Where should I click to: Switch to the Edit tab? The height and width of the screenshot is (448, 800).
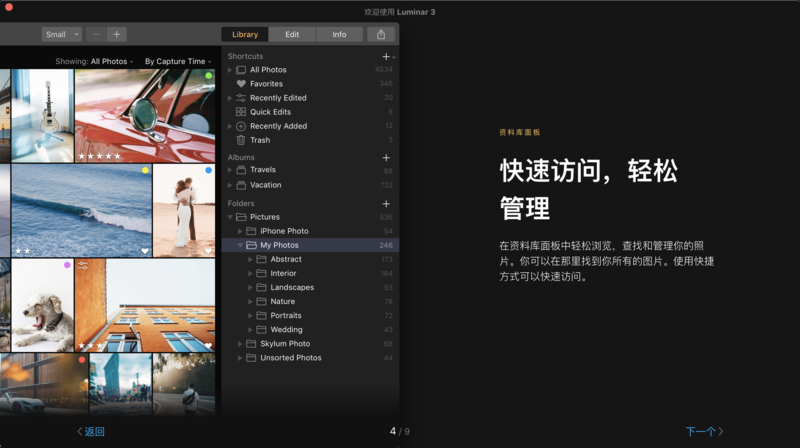click(x=292, y=34)
